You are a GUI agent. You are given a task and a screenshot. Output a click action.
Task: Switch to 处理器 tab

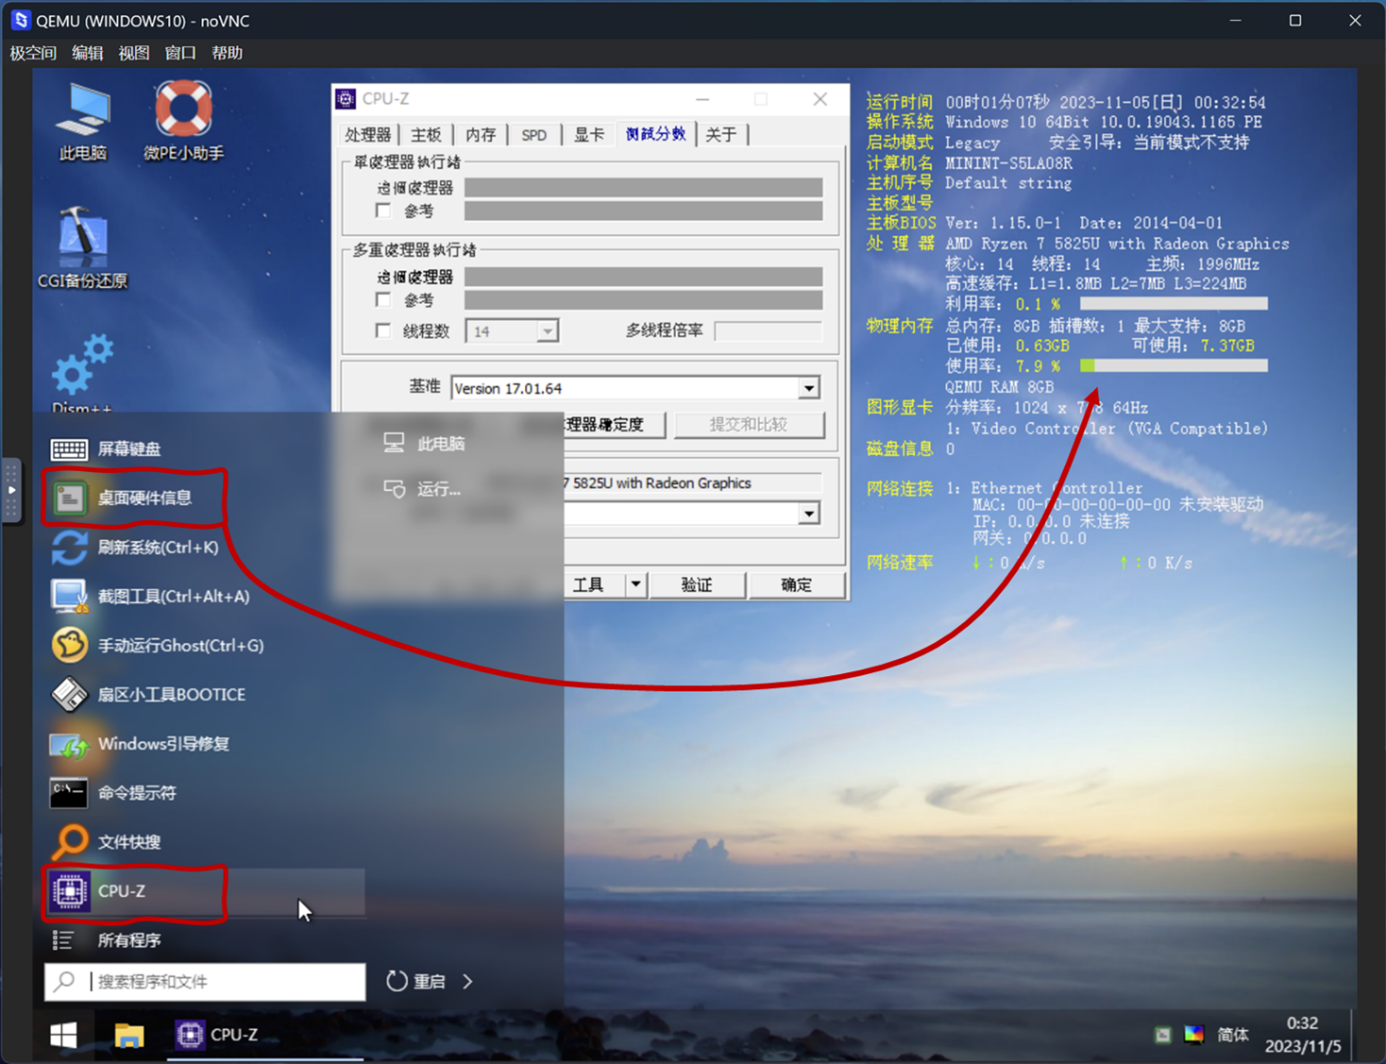368,135
